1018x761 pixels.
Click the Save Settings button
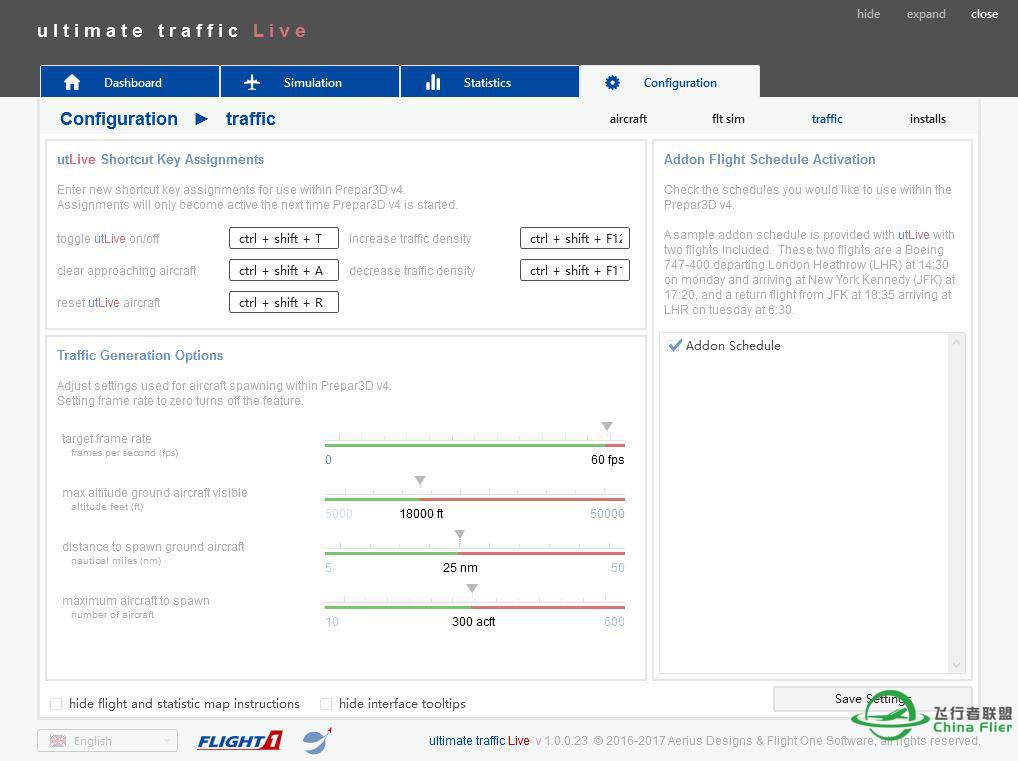(873, 699)
